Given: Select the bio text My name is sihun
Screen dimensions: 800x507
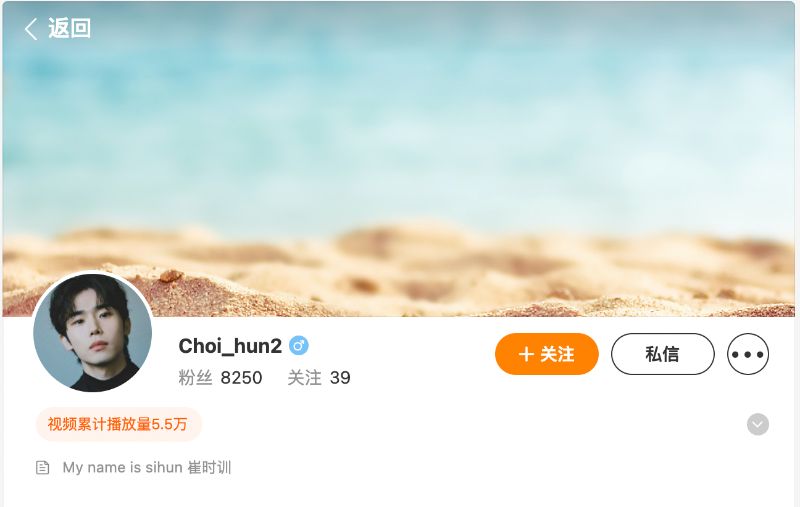Looking at the screenshot, I should click(122, 467).
